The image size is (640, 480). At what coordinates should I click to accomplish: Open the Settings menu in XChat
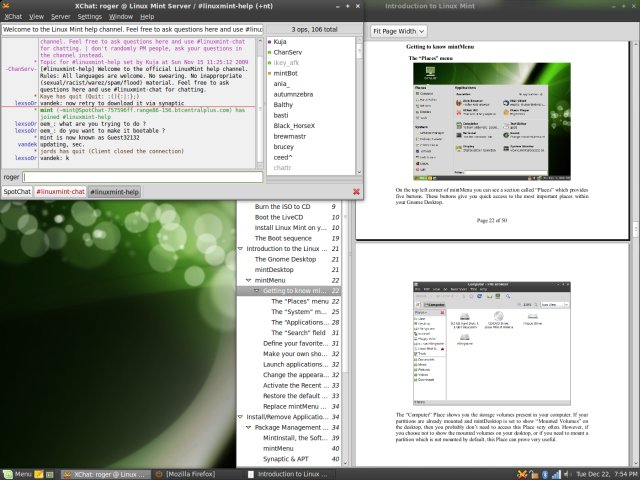(89, 17)
